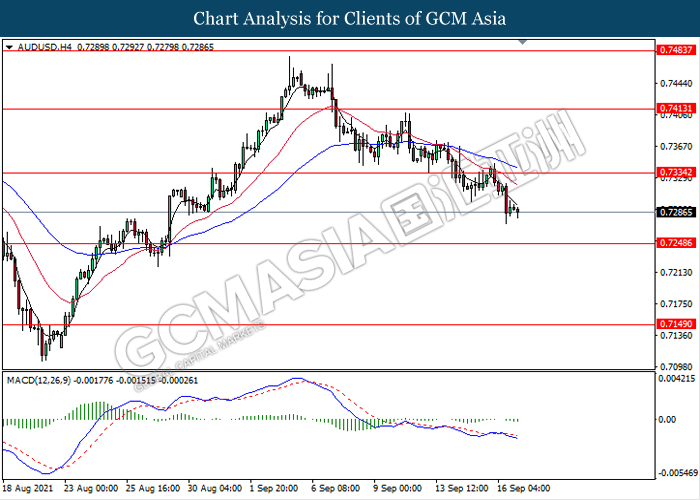
Task: Click the 1 Sep 20:00 time label
Action: [274, 488]
